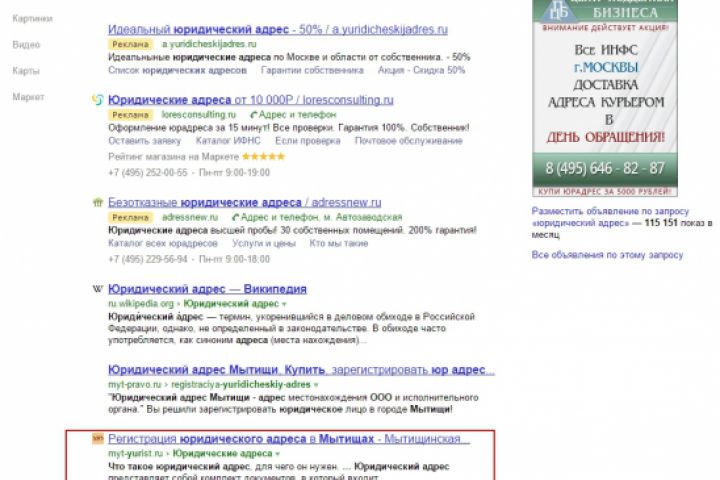Open 'Если проверка' sitelink

[308, 141]
